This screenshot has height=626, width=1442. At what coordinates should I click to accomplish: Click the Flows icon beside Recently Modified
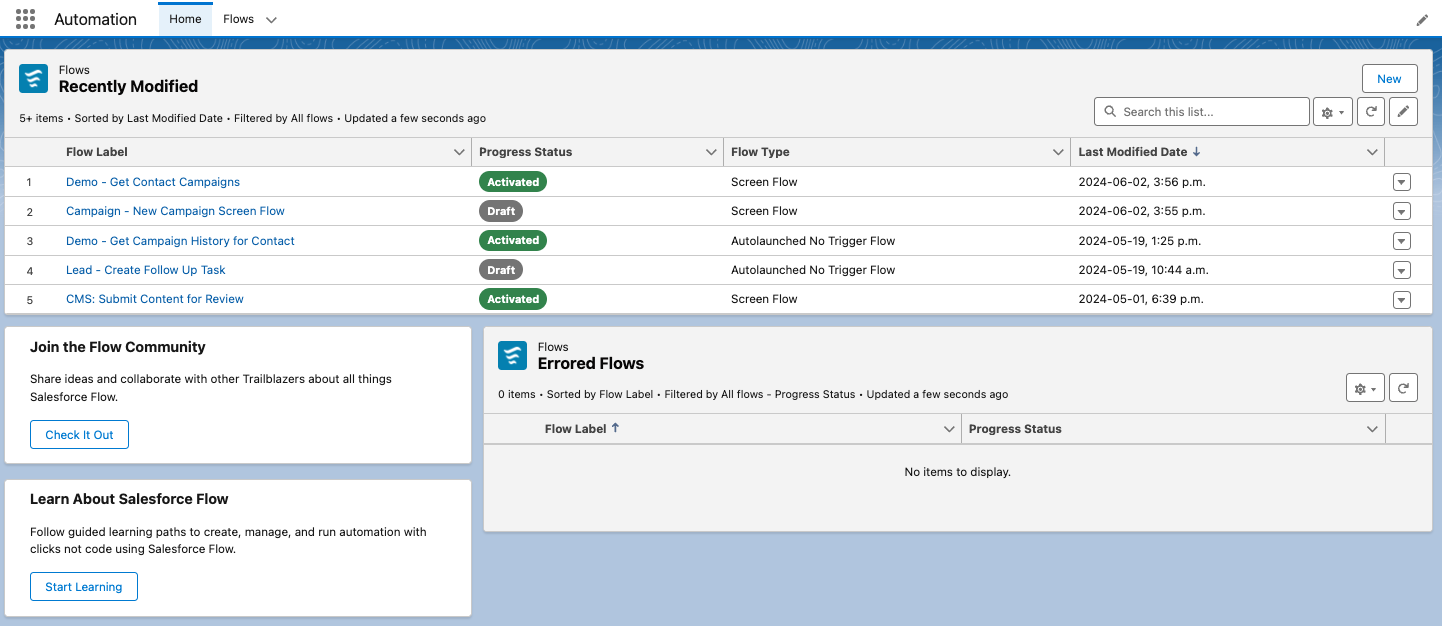click(34, 79)
